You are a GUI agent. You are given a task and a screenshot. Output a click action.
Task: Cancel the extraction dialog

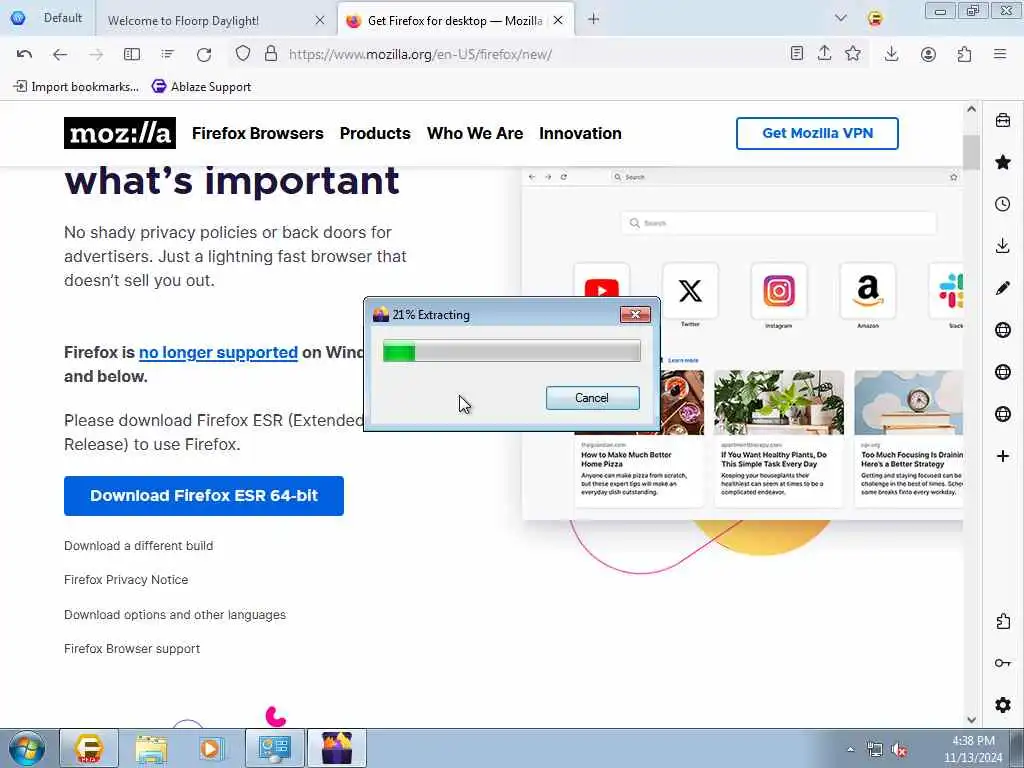pyautogui.click(x=592, y=398)
